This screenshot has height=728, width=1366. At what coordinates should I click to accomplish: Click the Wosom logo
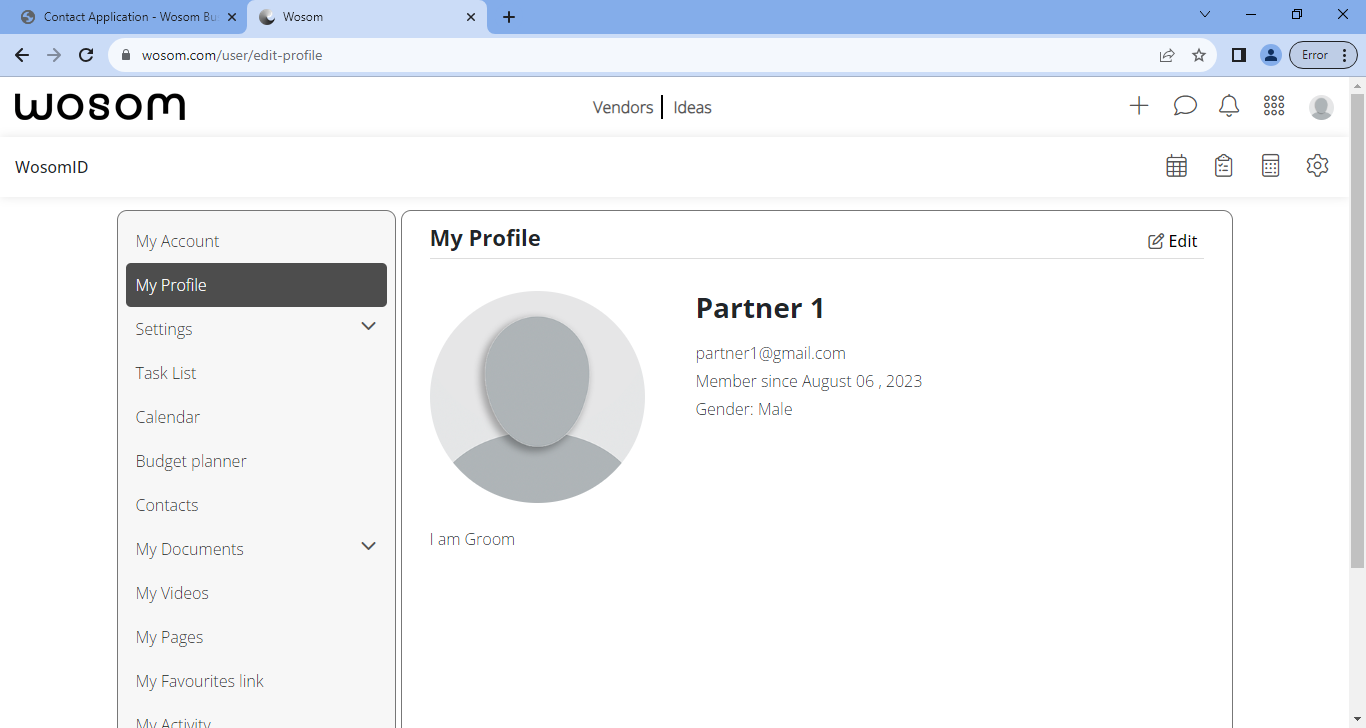[99, 106]
